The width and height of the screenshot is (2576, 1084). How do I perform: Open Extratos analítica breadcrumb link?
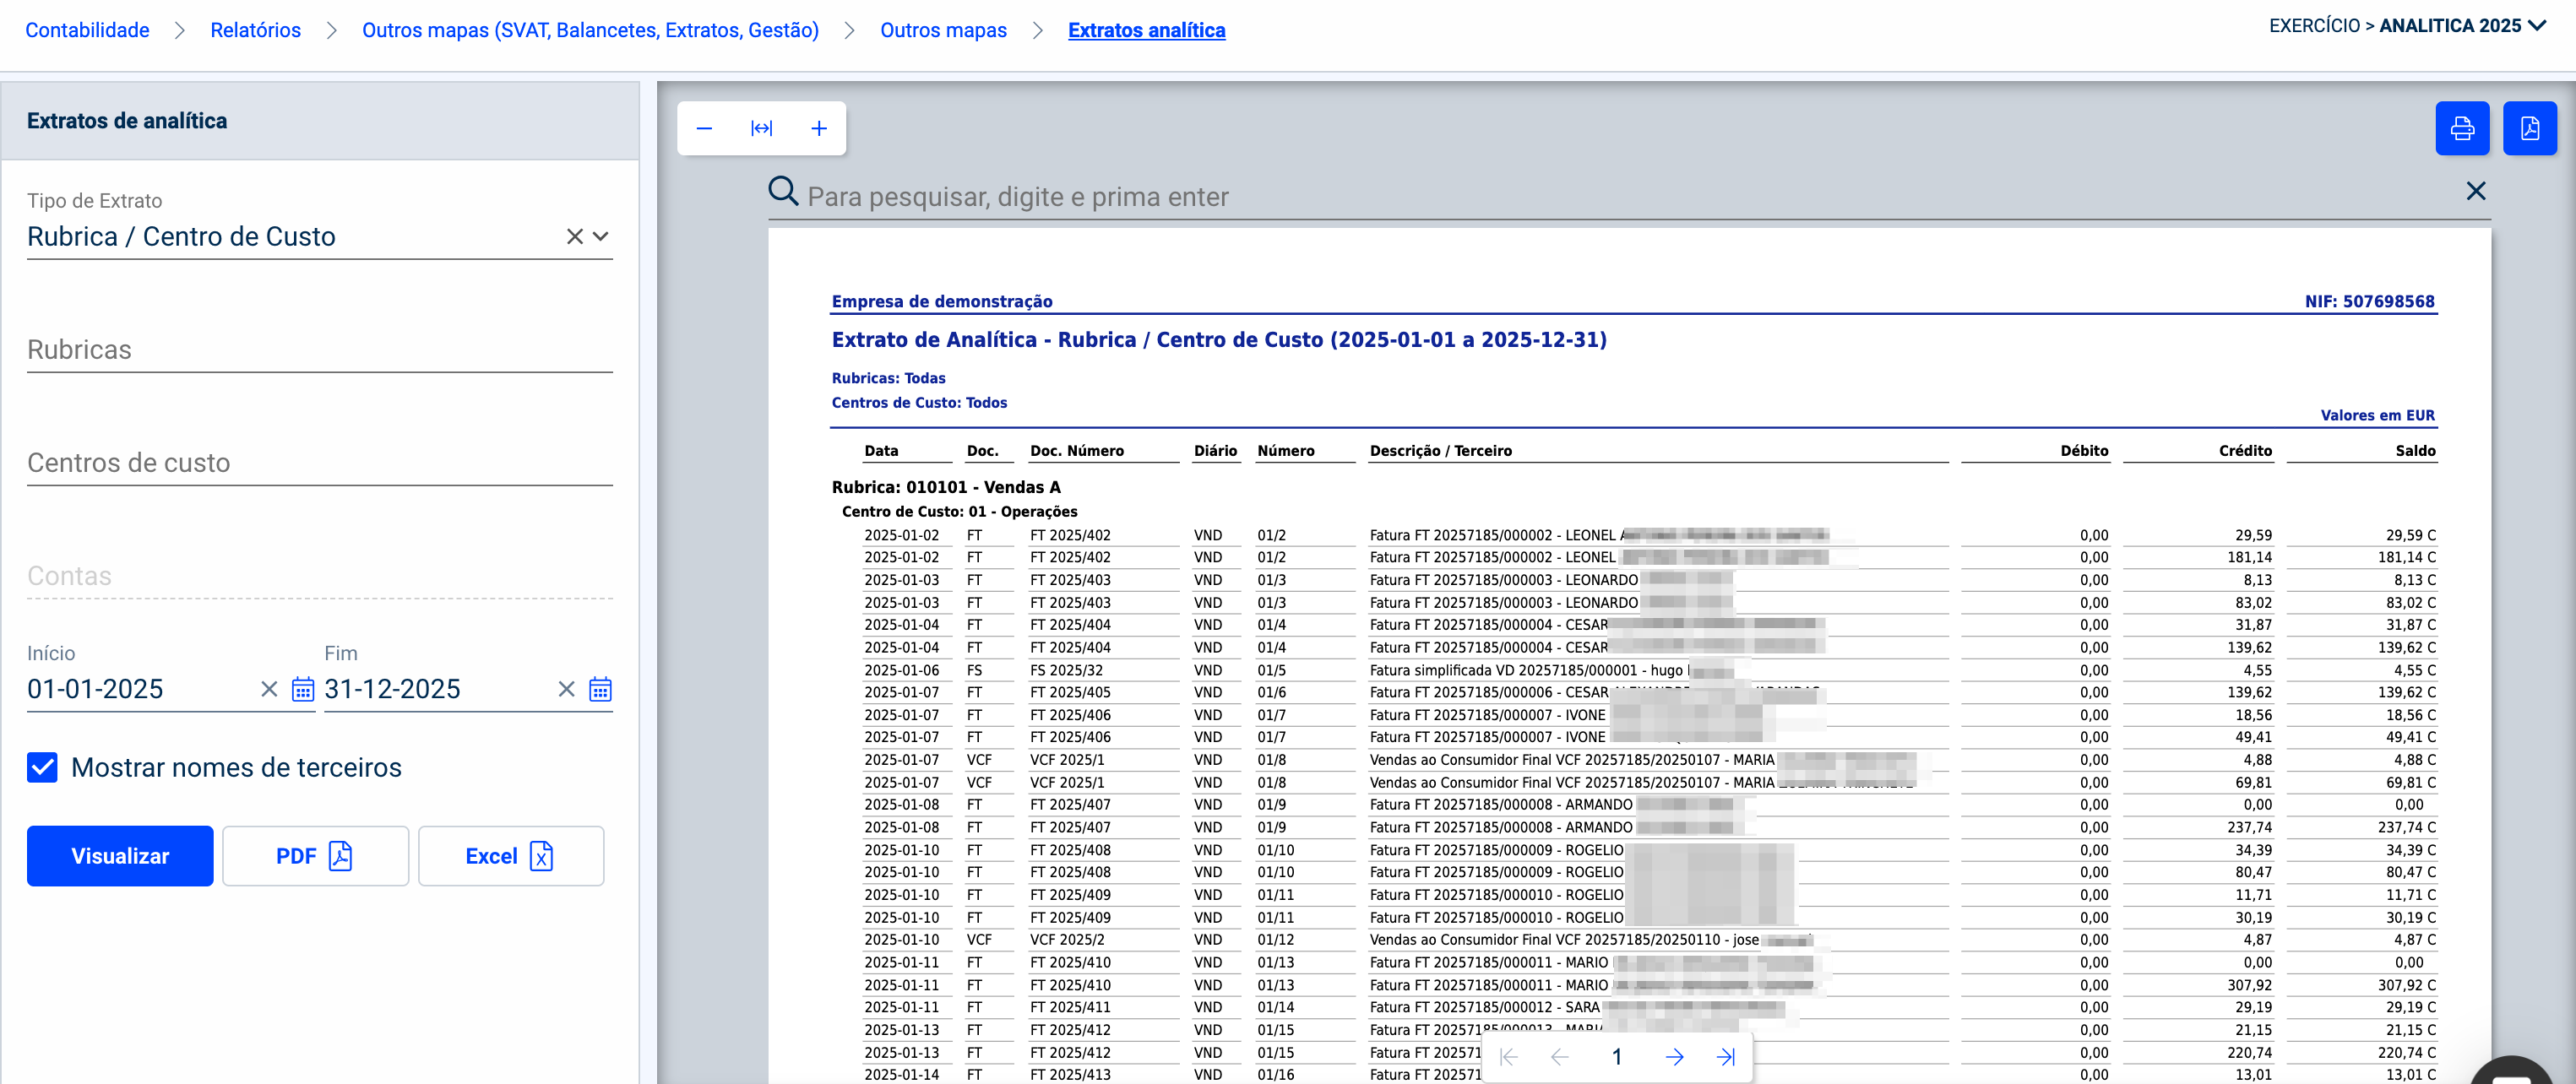pos(1146,30)
